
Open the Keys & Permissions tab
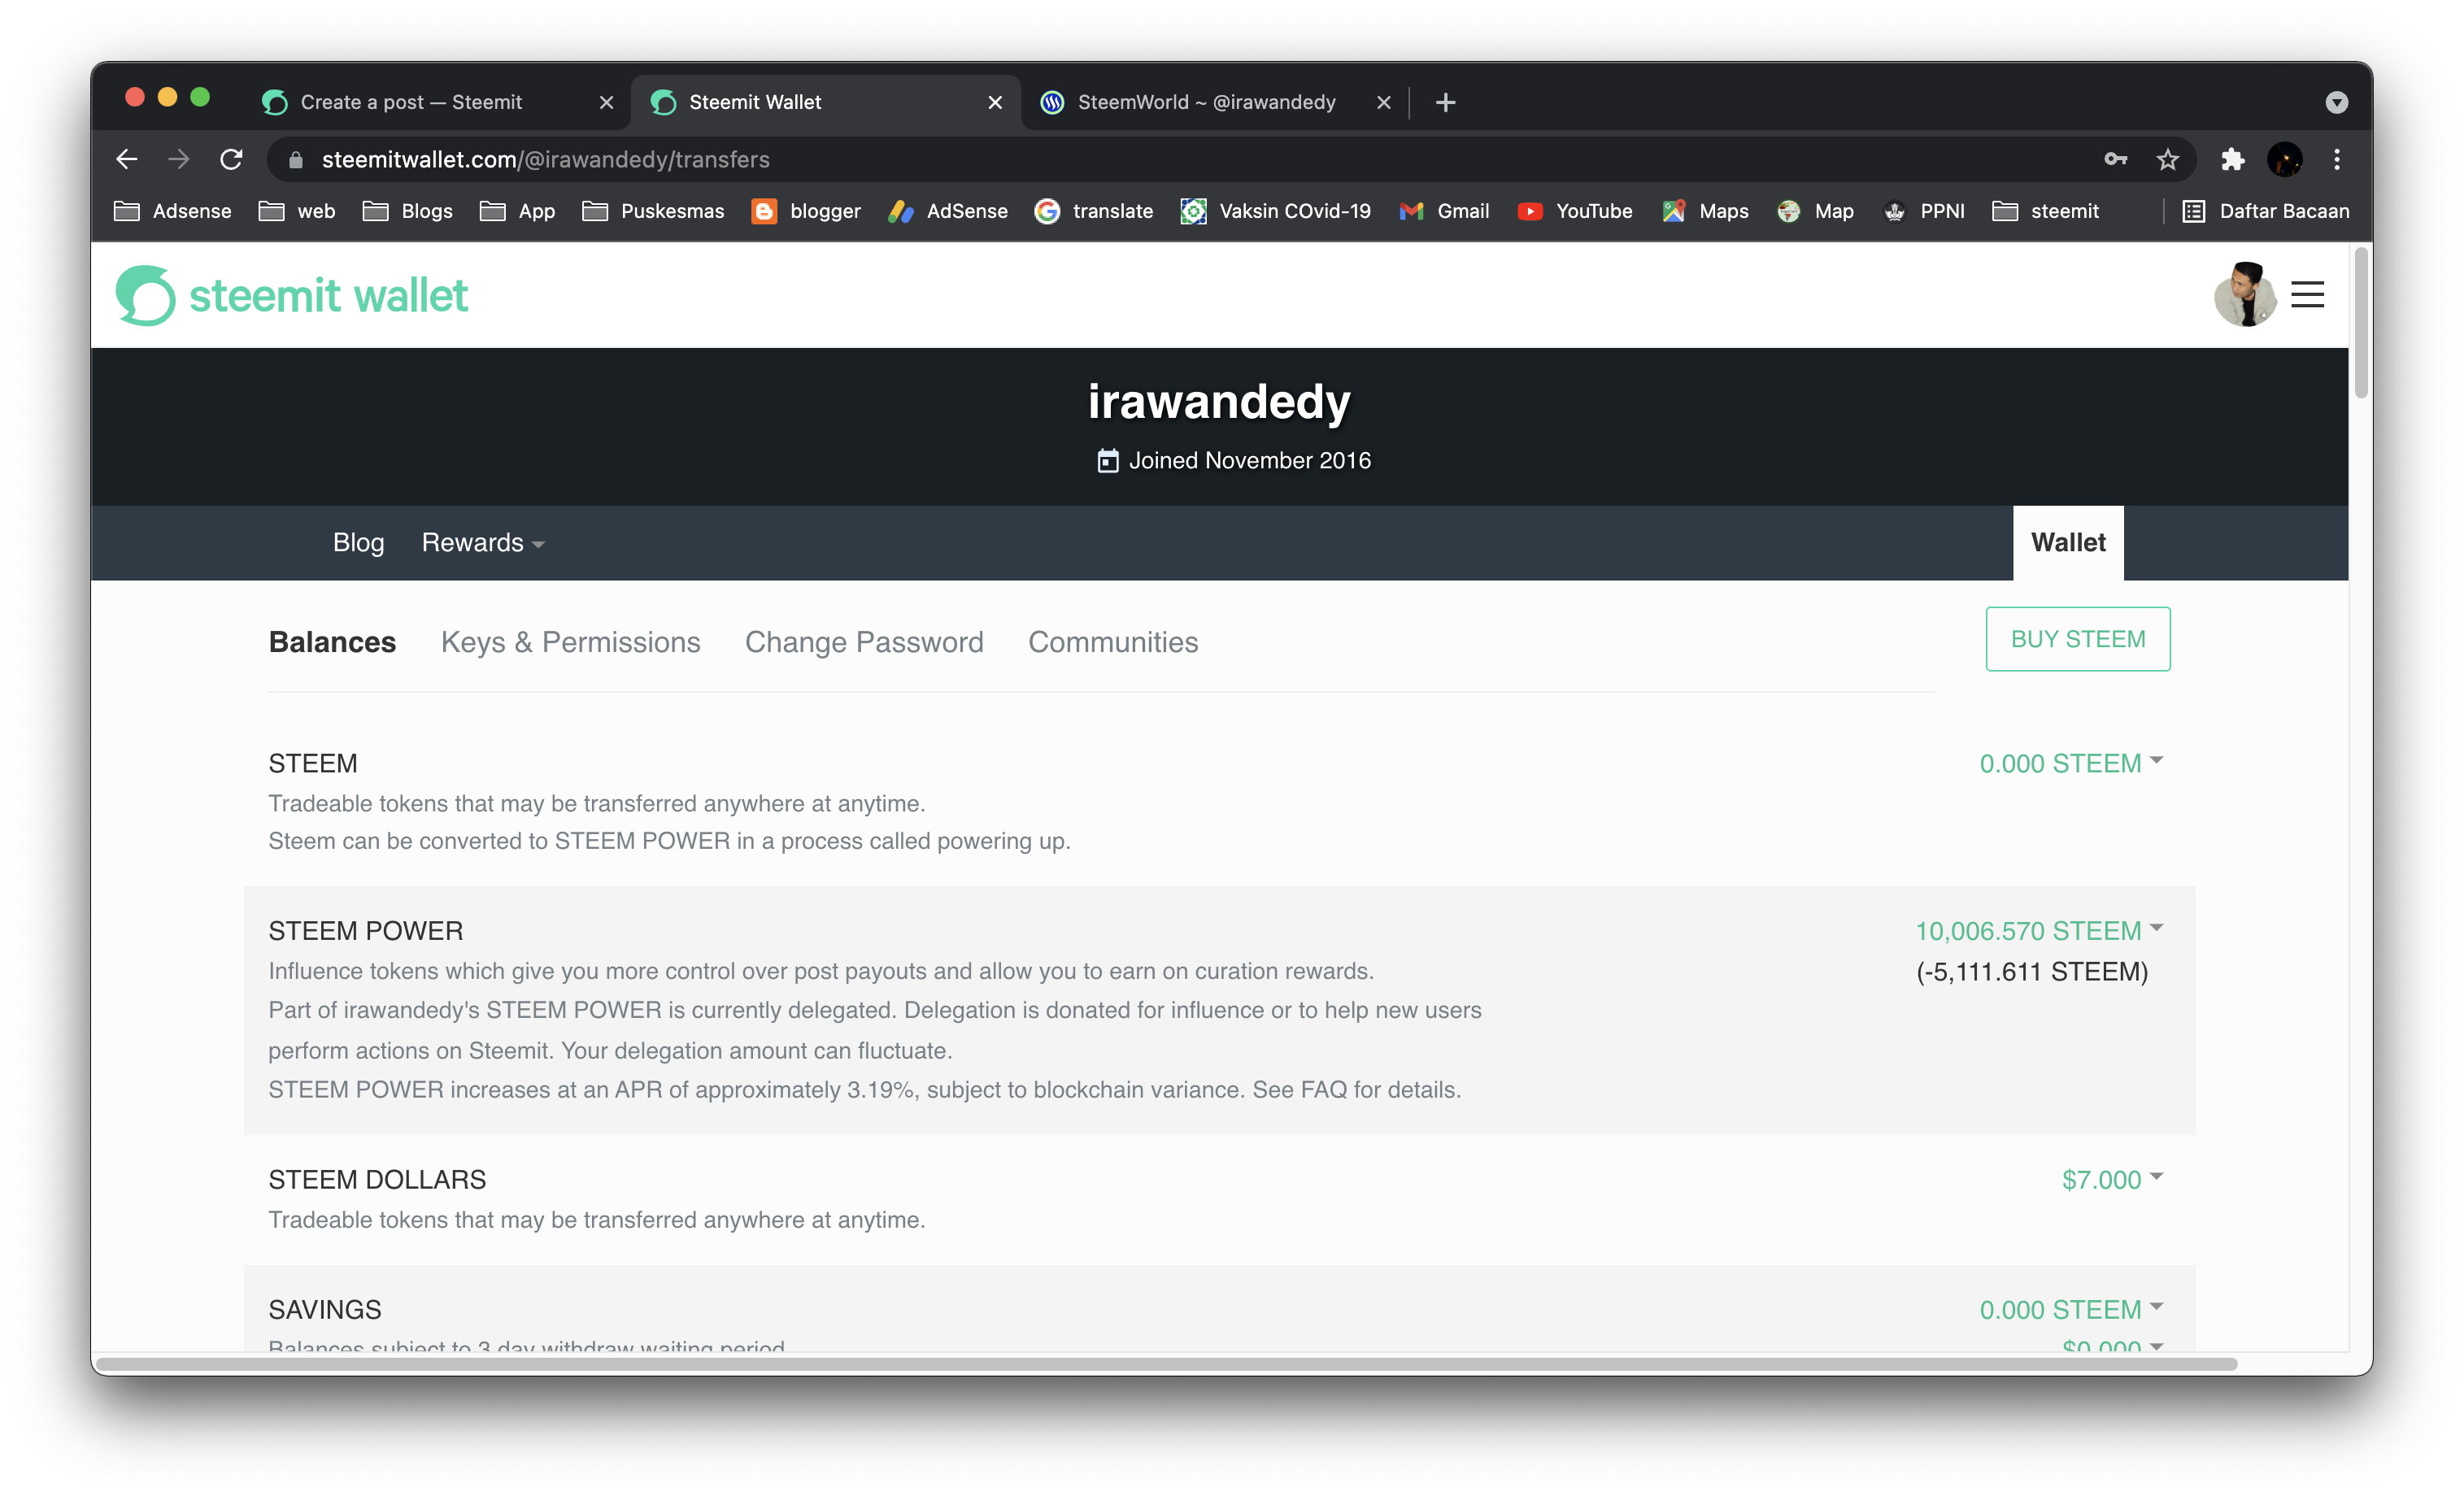pyautogui.click(x=570, y=642)
